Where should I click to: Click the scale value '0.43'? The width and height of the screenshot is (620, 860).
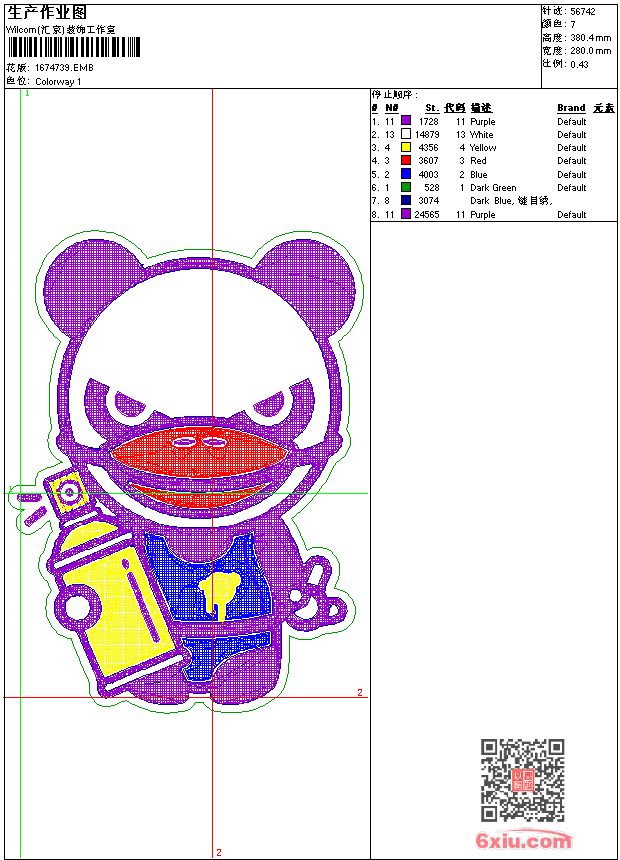tap(579, 65)
